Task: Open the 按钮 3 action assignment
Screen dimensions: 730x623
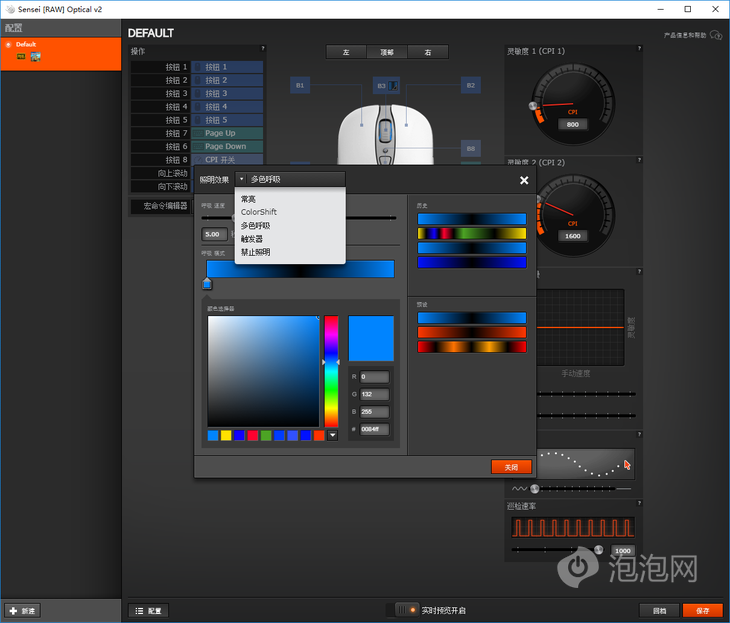Action: coord(227,94)
